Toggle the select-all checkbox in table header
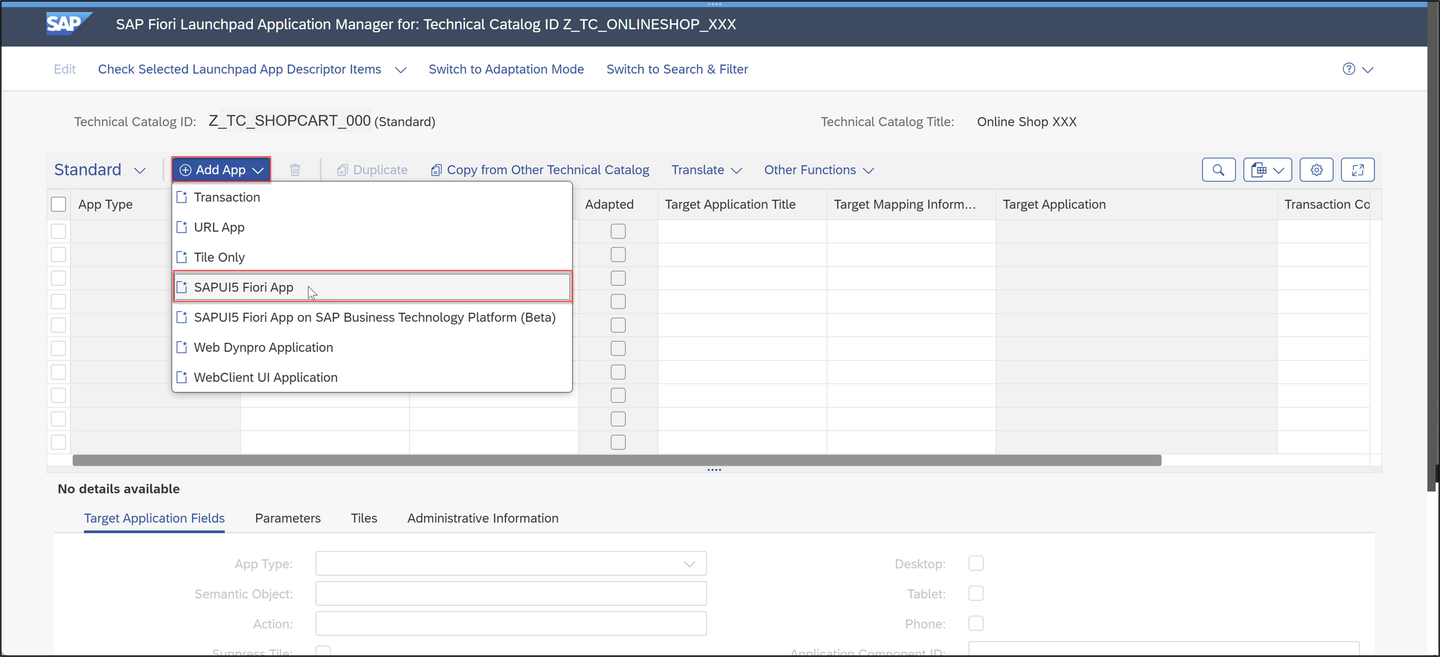The height and width of the screenshot is (657, 1440). 58,204
